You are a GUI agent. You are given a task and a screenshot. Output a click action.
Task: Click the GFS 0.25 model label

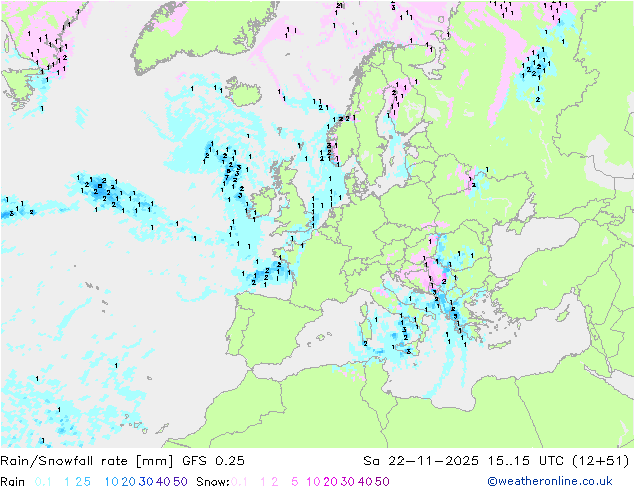[x=213, y=461]
